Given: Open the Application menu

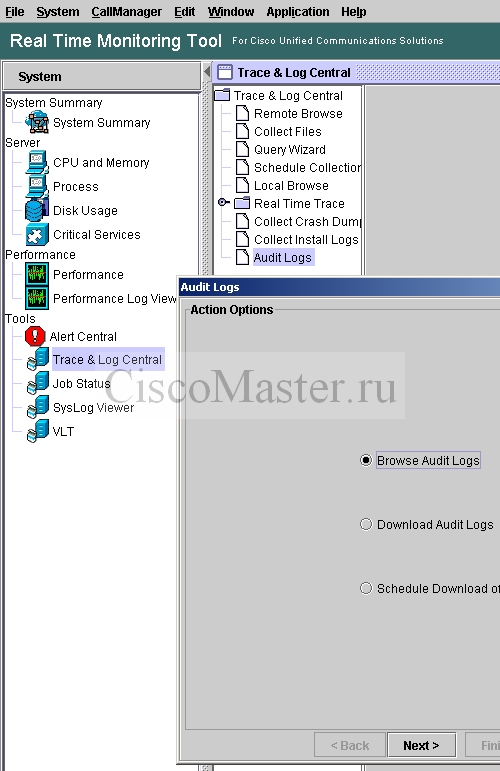Looking at the screenshot, I should point(297,11).
